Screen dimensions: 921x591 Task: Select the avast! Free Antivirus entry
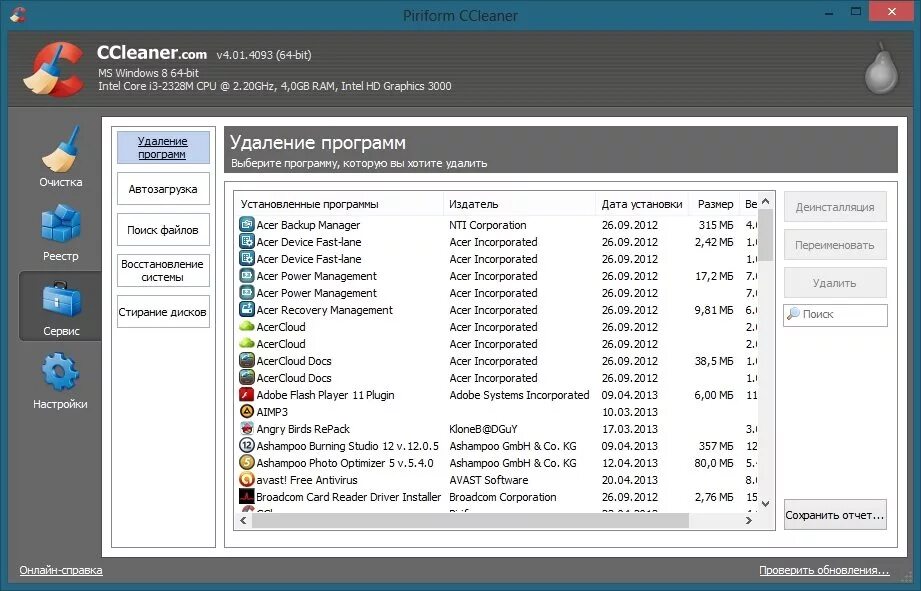[x=305, y=480]
